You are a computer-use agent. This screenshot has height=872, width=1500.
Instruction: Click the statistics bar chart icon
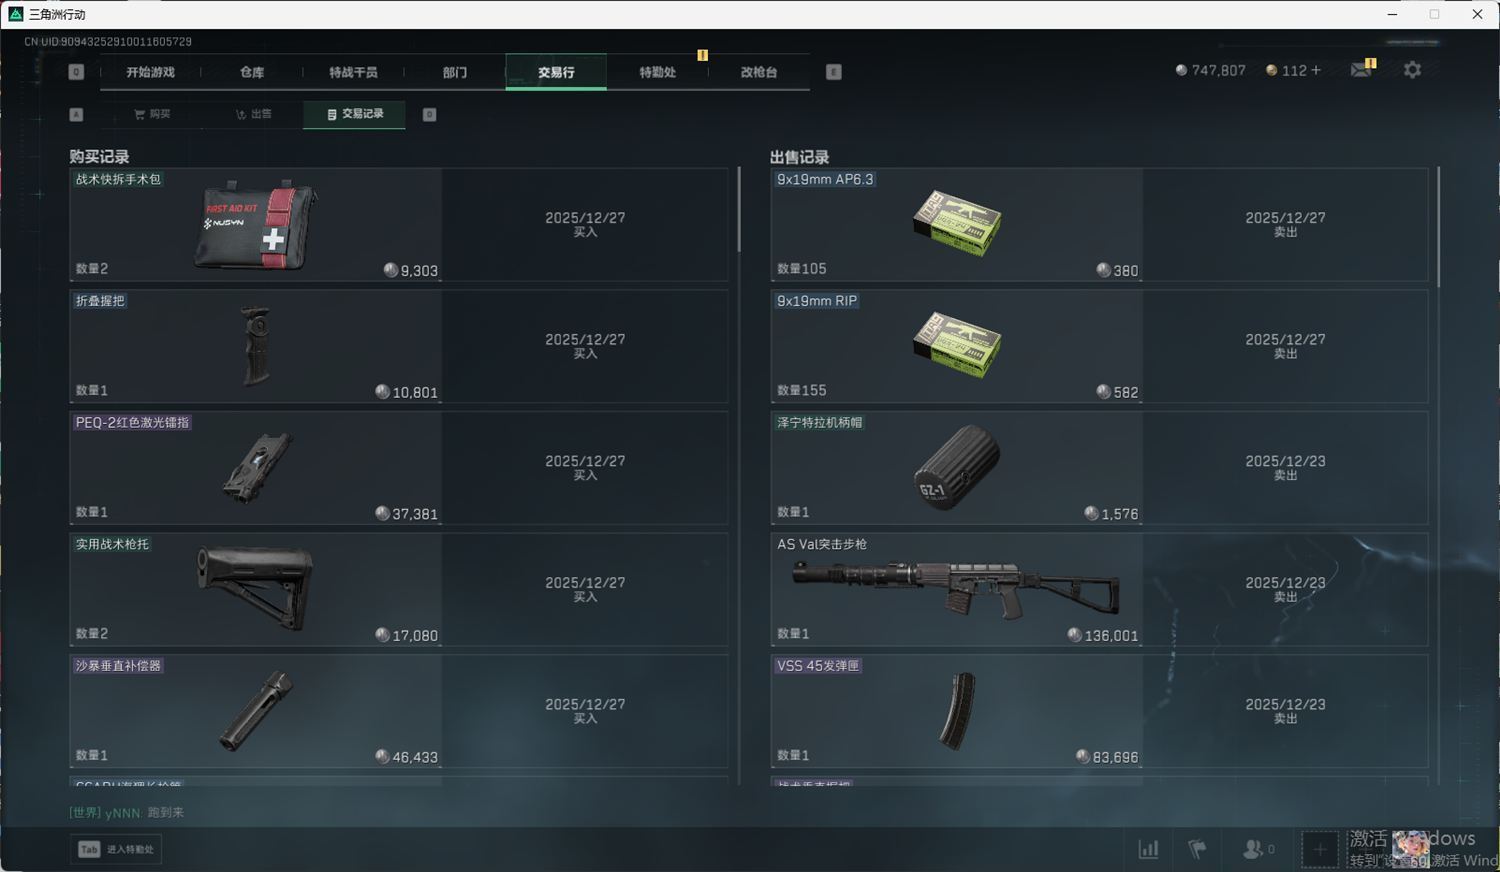[1149, 849]
